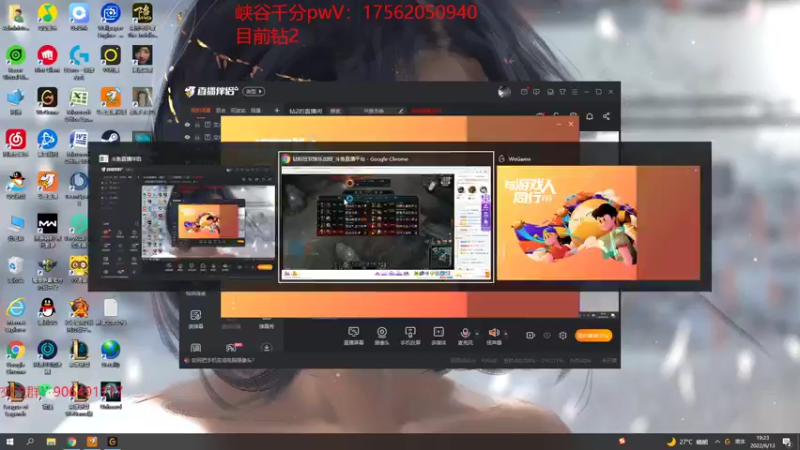
Task: Open File Explorer from the taskbar
Action: tap(51, 441)
